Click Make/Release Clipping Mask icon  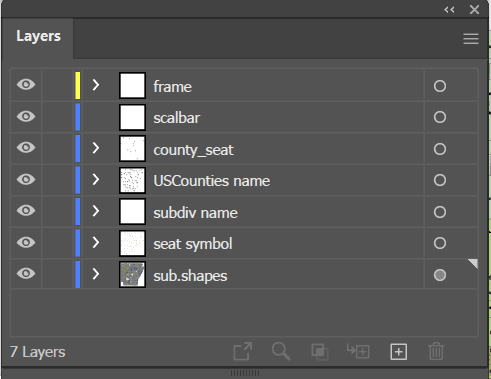pyautogui.click(x=319, y=352)
